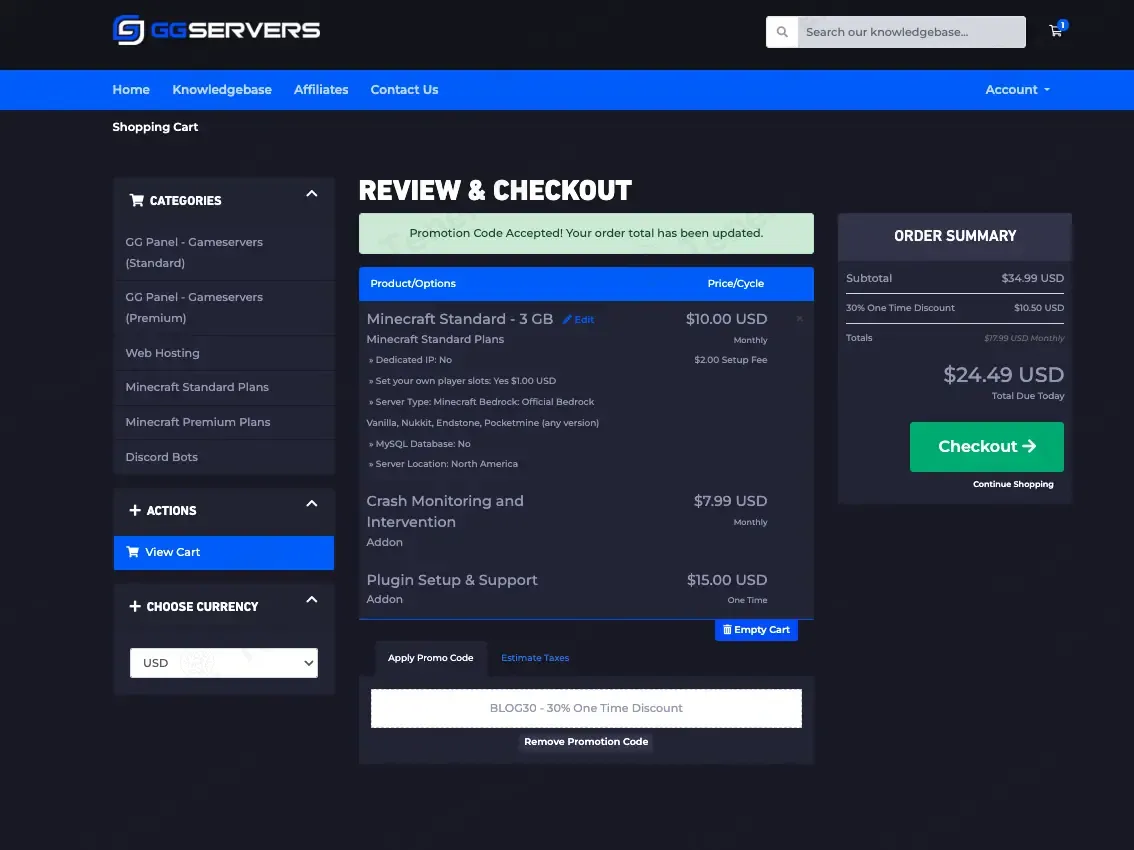Collapse the Categories panel chevron
Image resolution: width=1134 pixels, height=850 pixels.
click(312, 194)
